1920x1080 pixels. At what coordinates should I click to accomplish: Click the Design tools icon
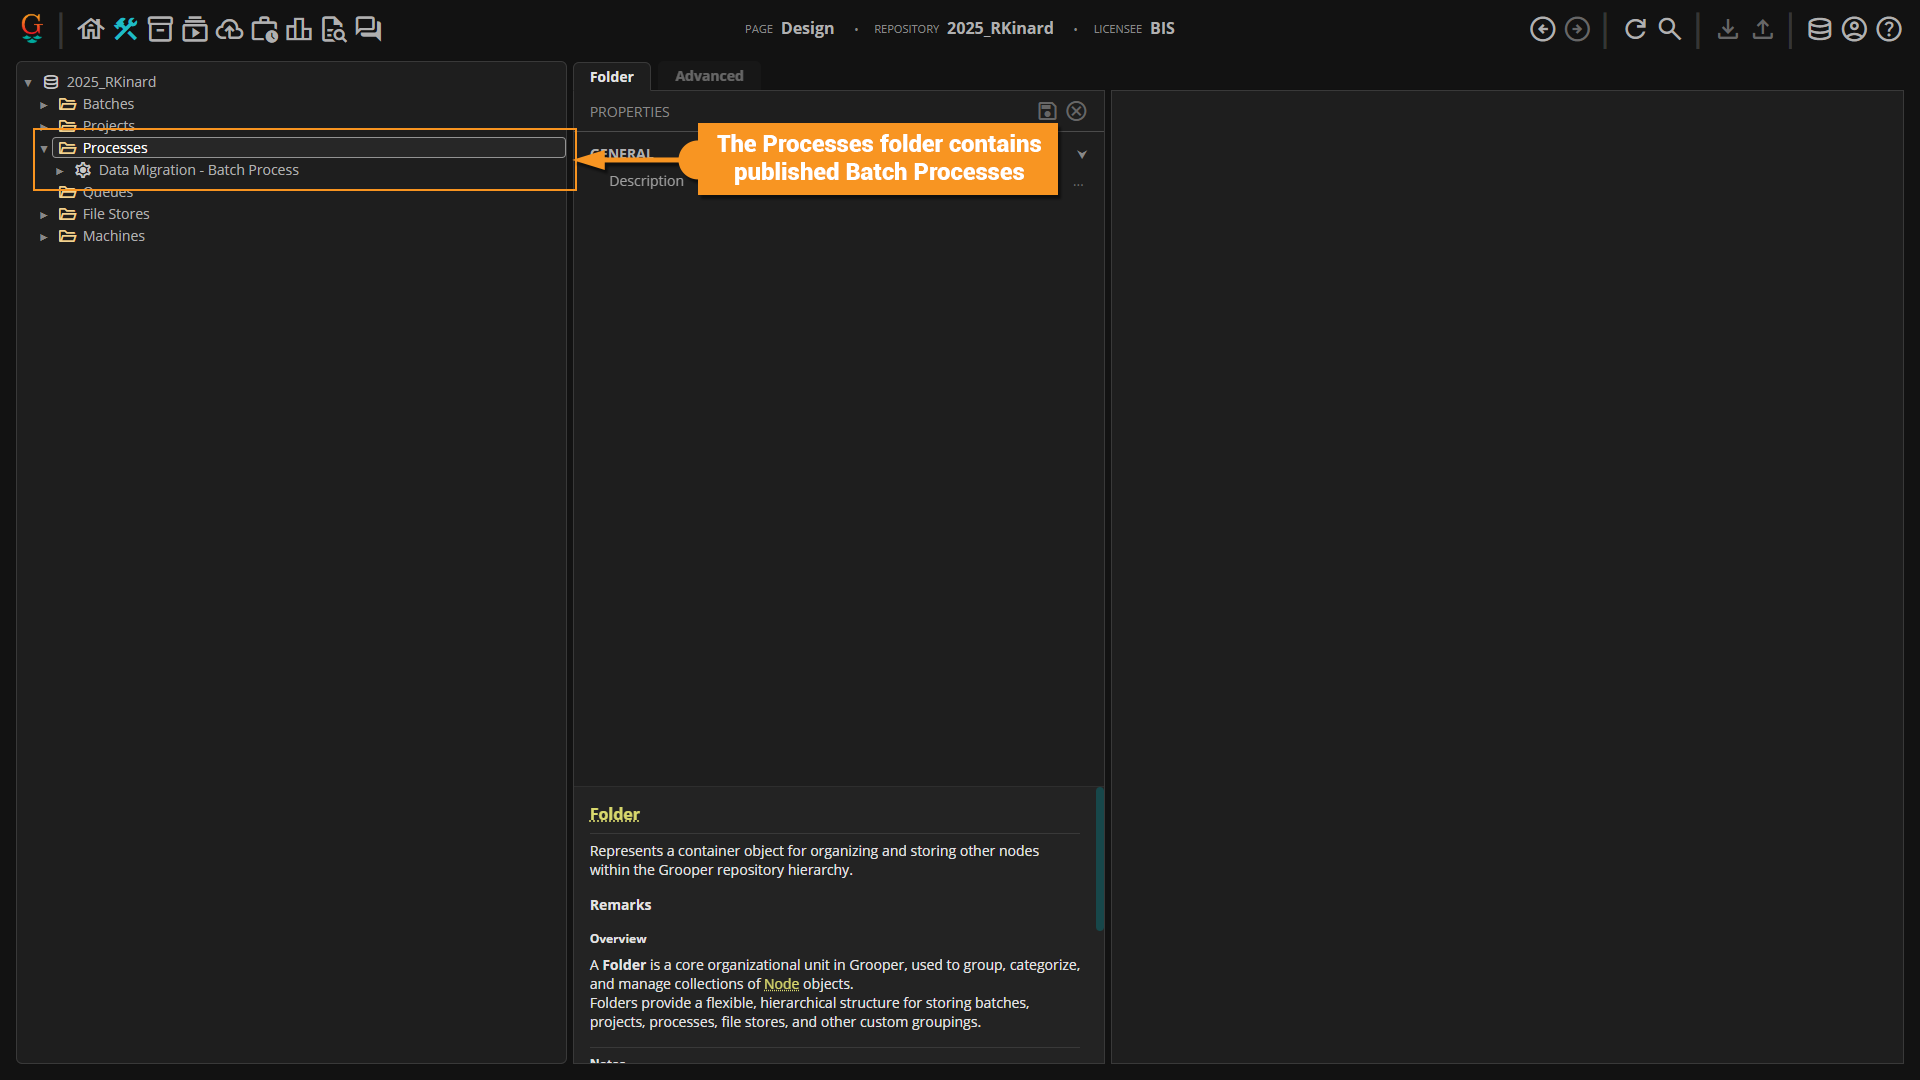point(125,29)
